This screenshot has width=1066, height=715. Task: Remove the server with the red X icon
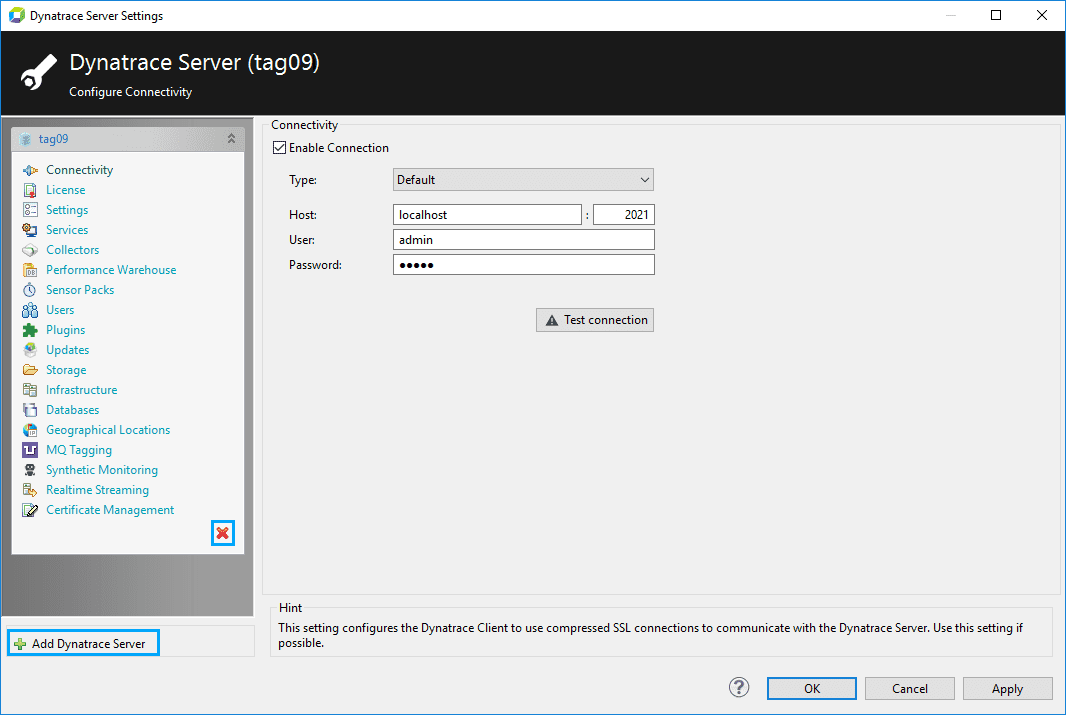[223, 534]
